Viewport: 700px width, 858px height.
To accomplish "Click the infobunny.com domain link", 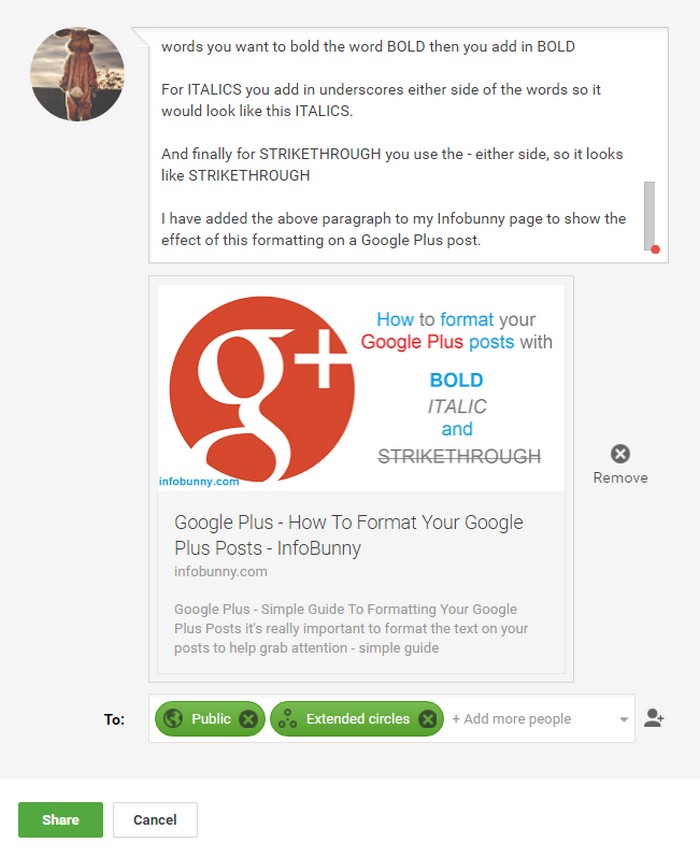I will 221,572.
